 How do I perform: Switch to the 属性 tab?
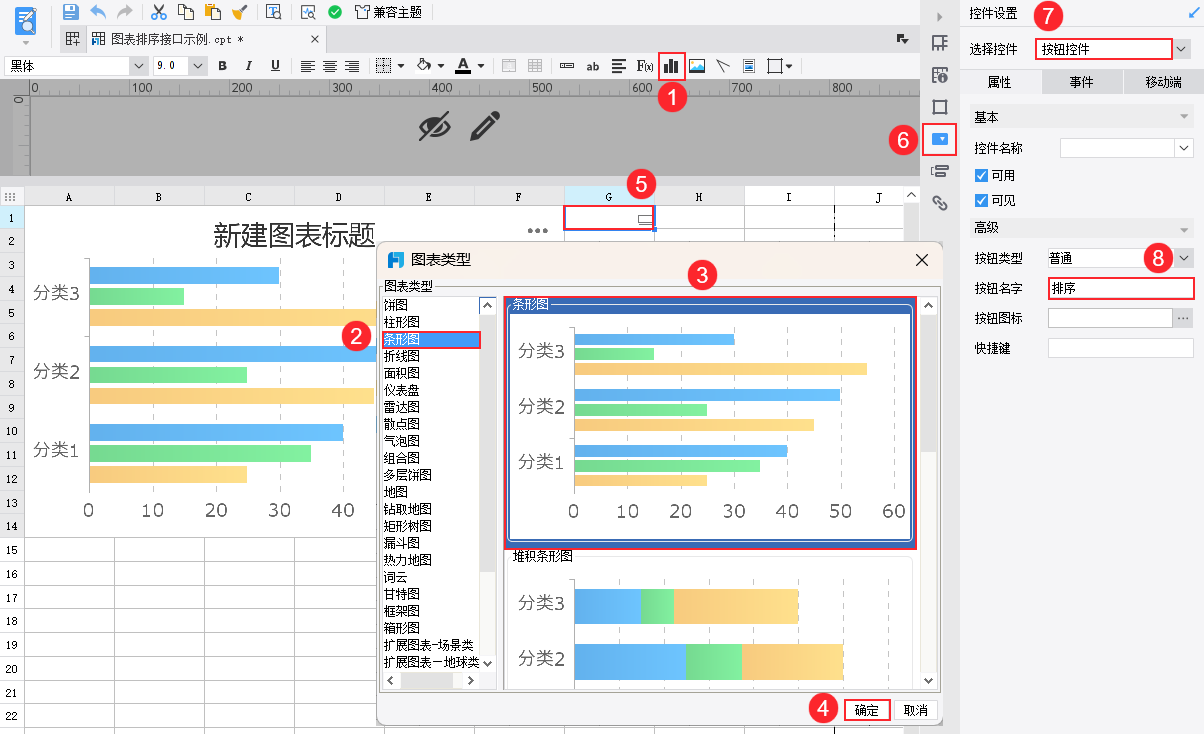point(999,82)
